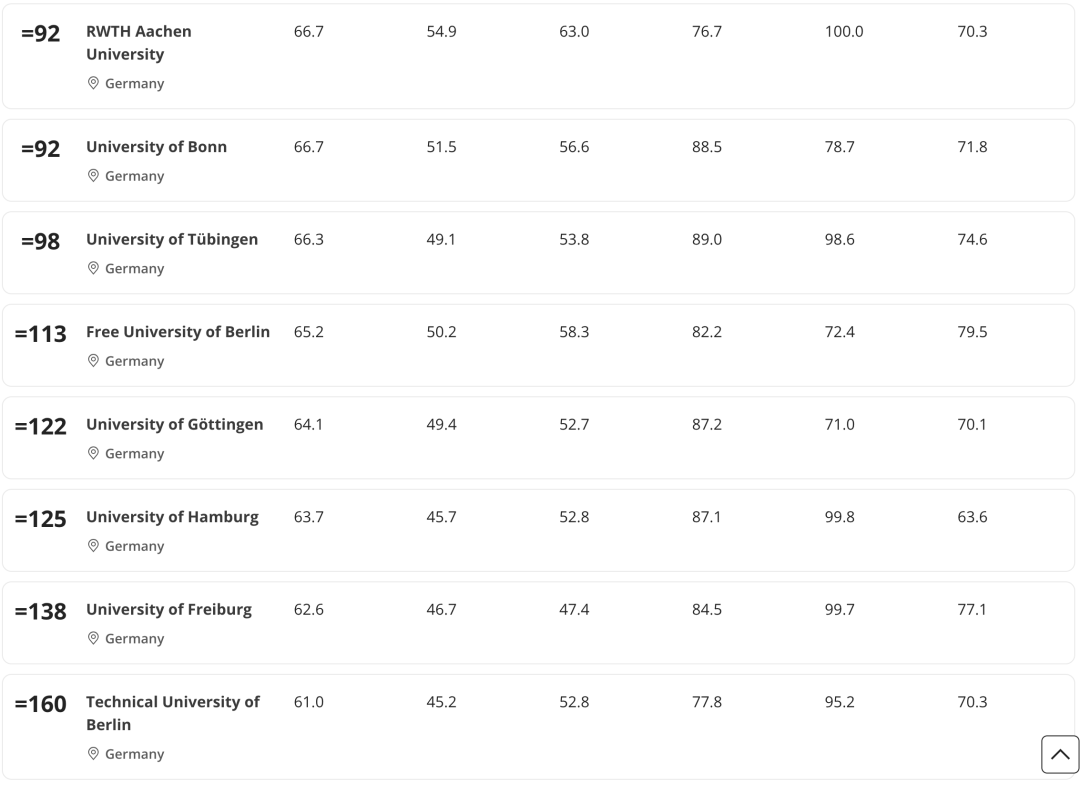
Task: Click RWTH Aachen's 100.0 score value
Action: click(x=844, y=32)
